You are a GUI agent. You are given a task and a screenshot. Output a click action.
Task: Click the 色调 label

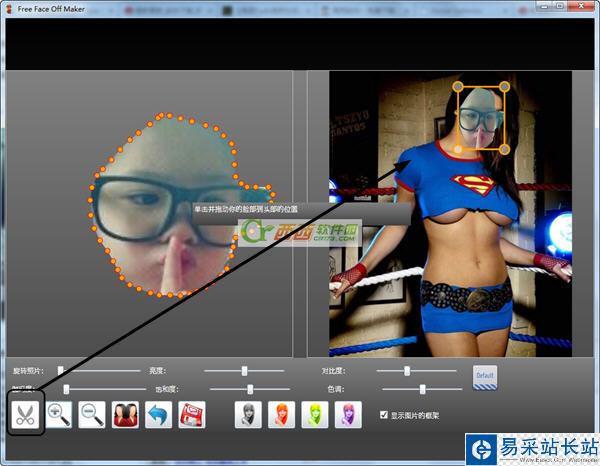point(336,389)
